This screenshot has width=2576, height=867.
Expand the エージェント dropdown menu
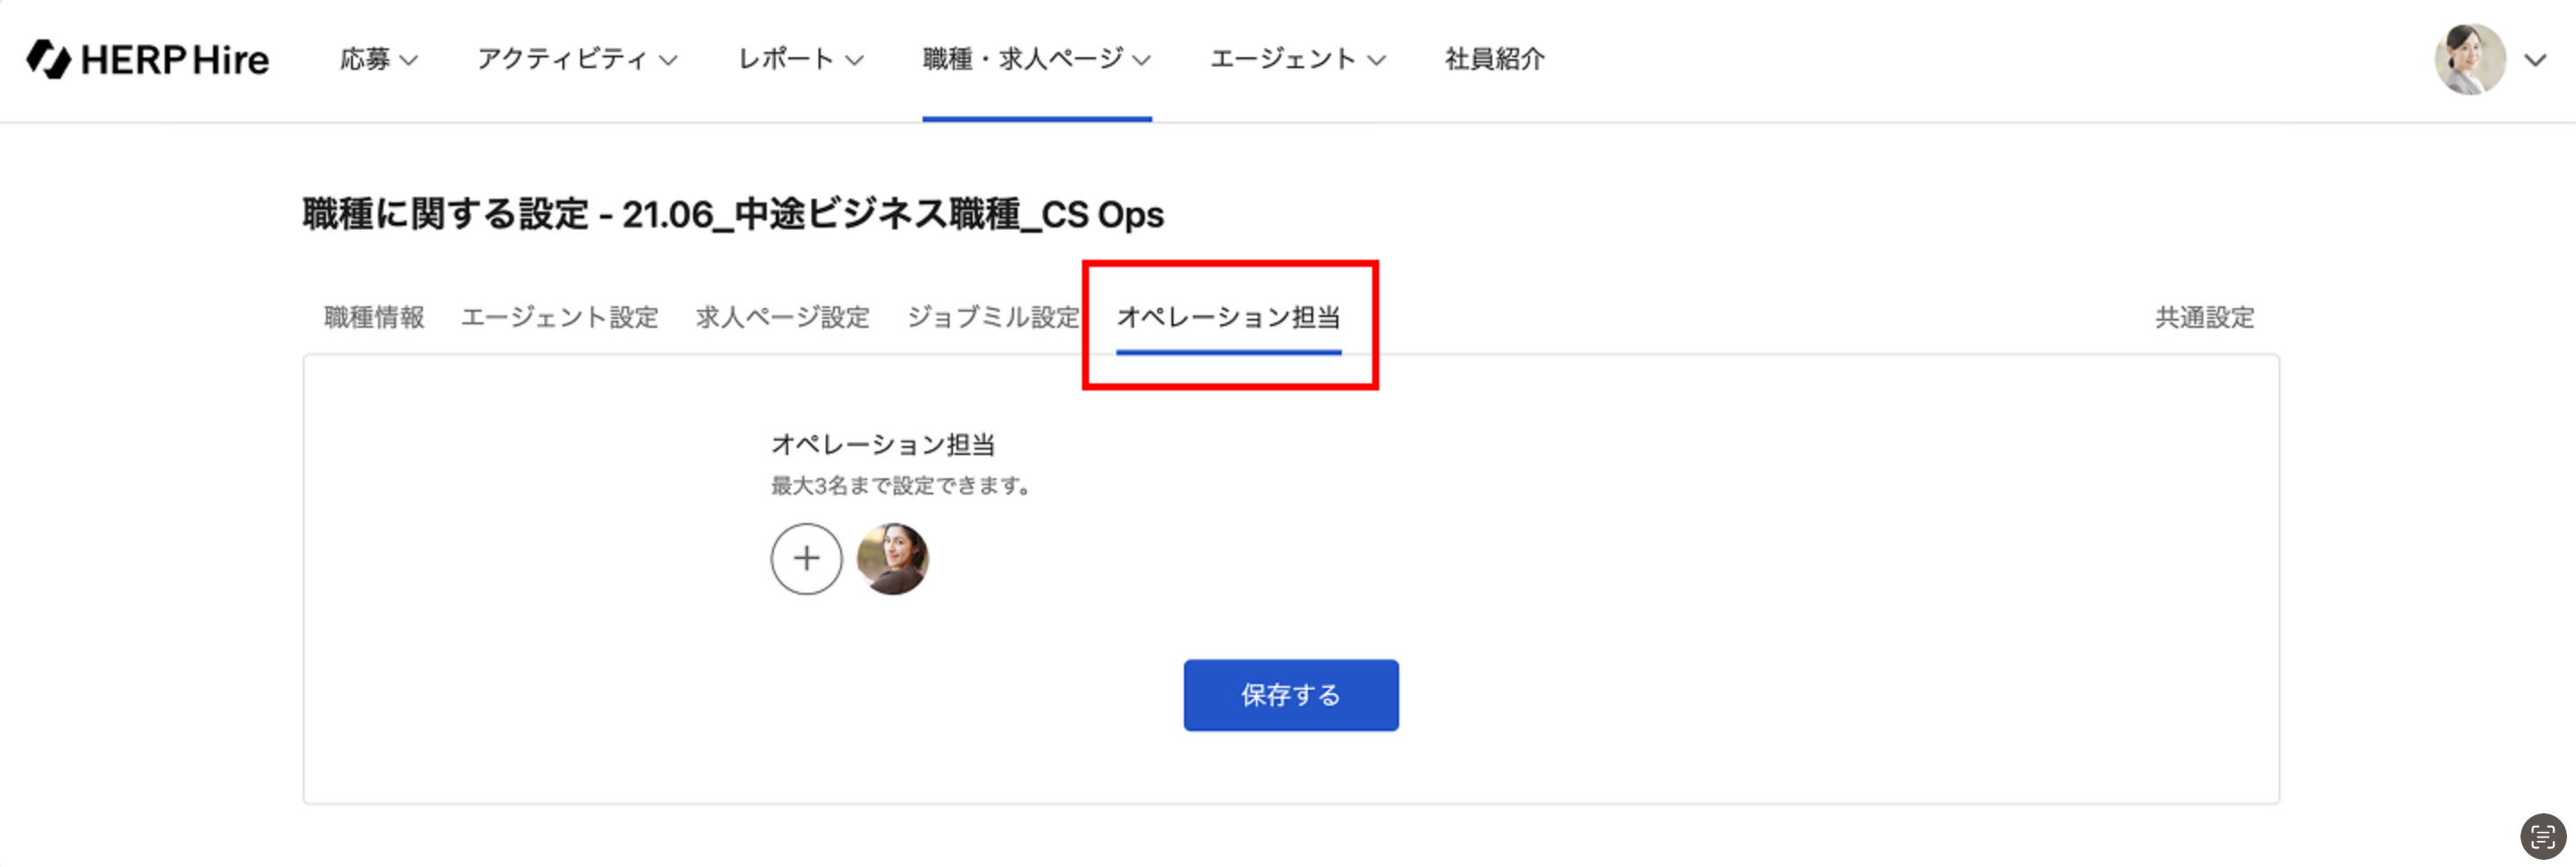click(1297, 60)
